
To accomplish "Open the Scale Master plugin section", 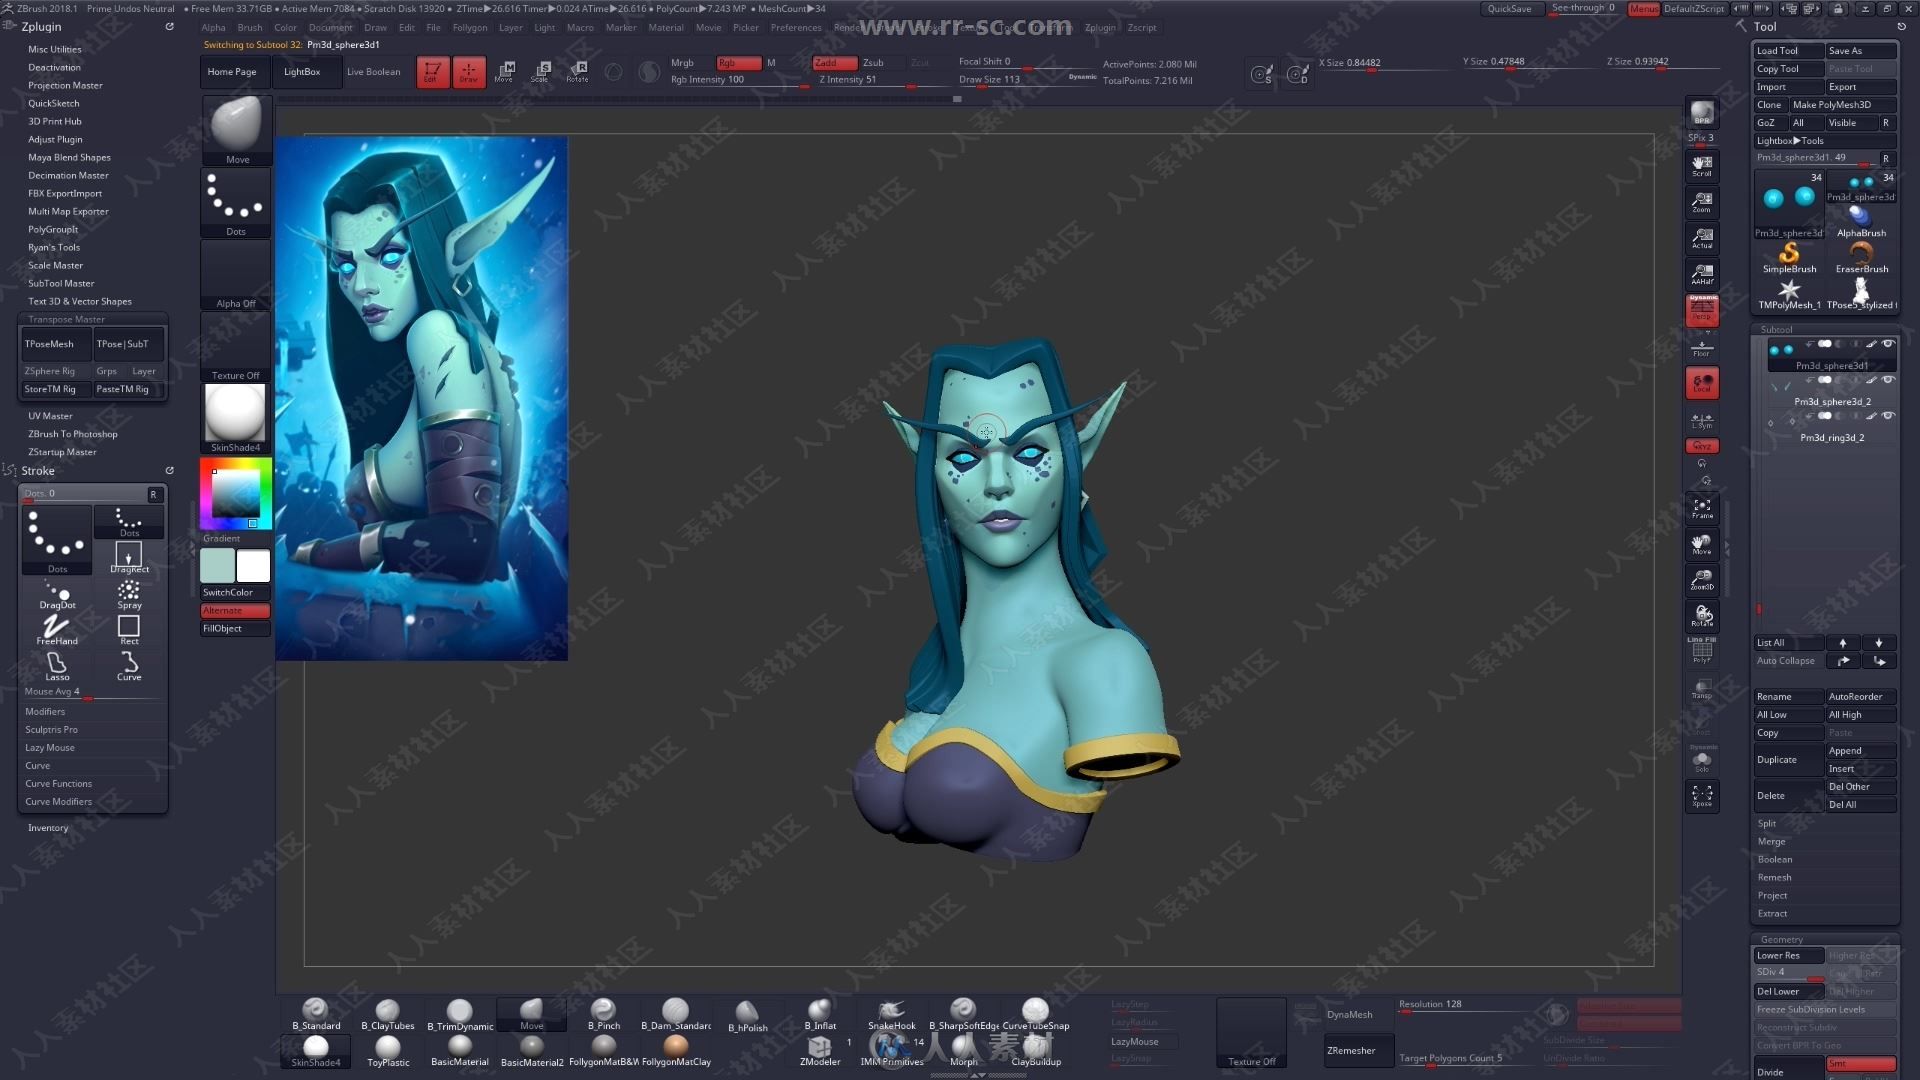I will [56, 265].
